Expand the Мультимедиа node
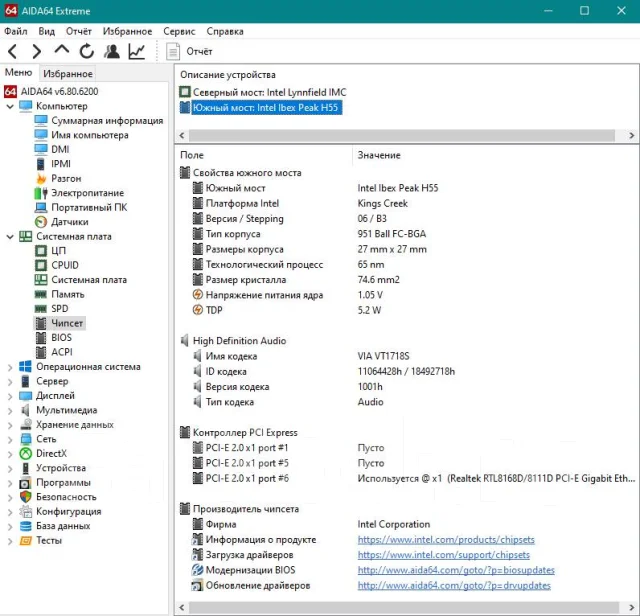The image size is (640, 616). 10,410
